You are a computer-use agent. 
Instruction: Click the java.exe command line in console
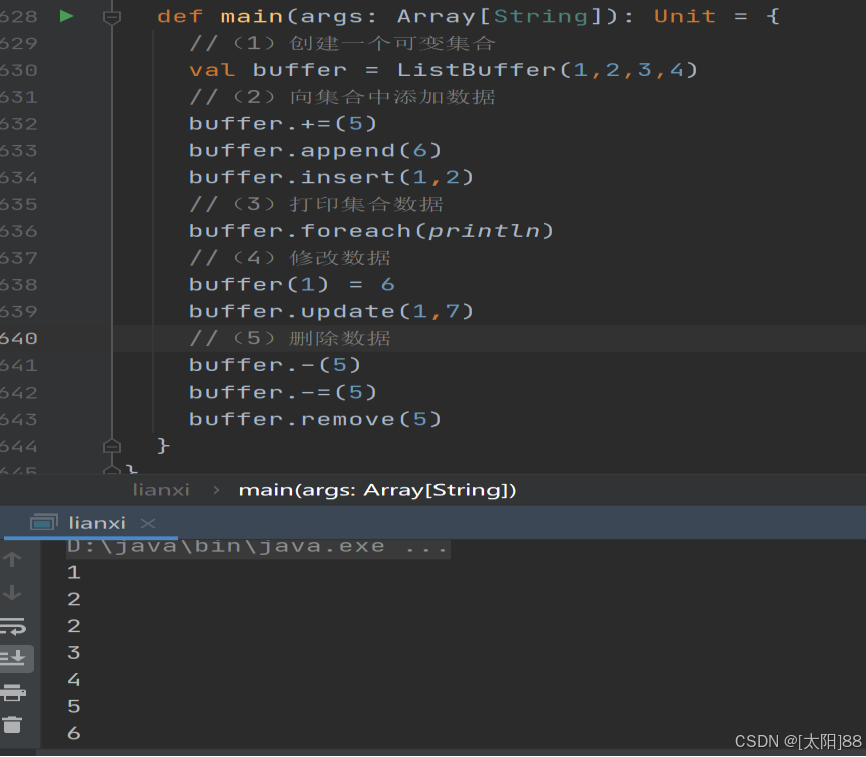click(x=258, y=547)
